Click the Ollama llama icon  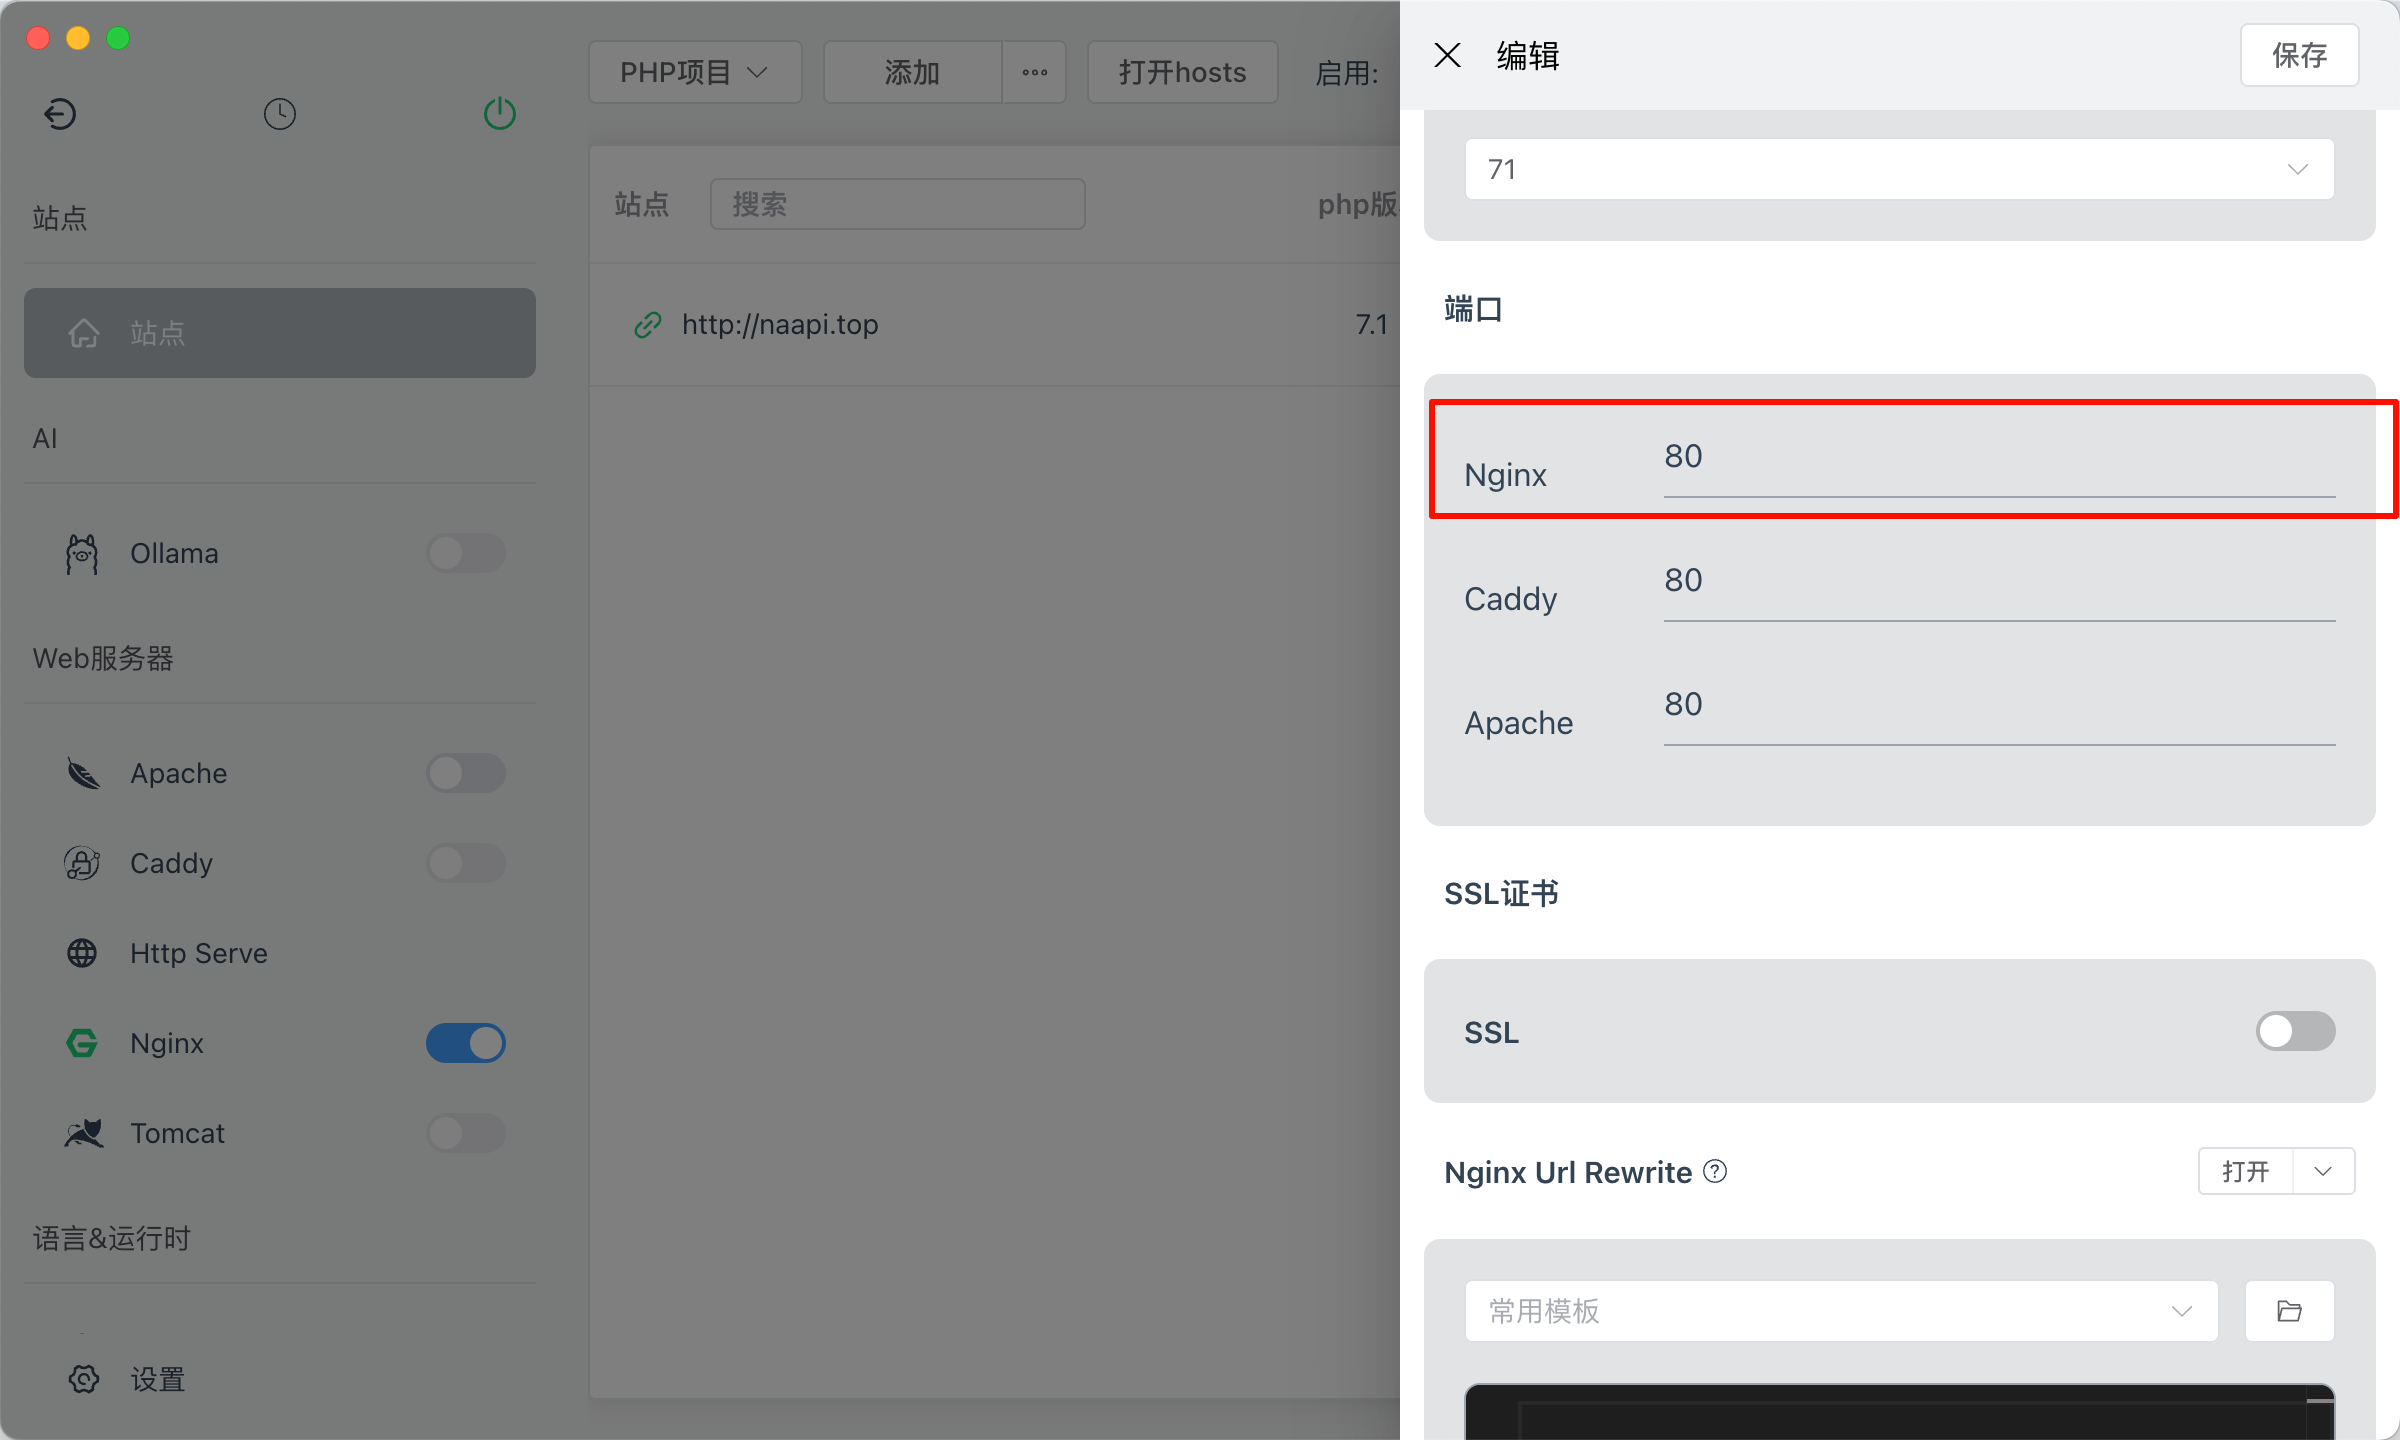82,553
